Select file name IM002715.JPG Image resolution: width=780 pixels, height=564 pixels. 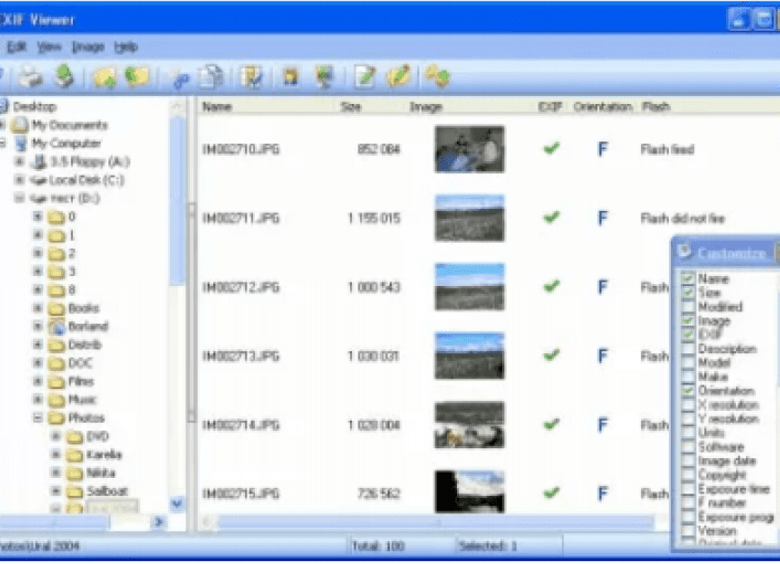[x=241, y=494]
